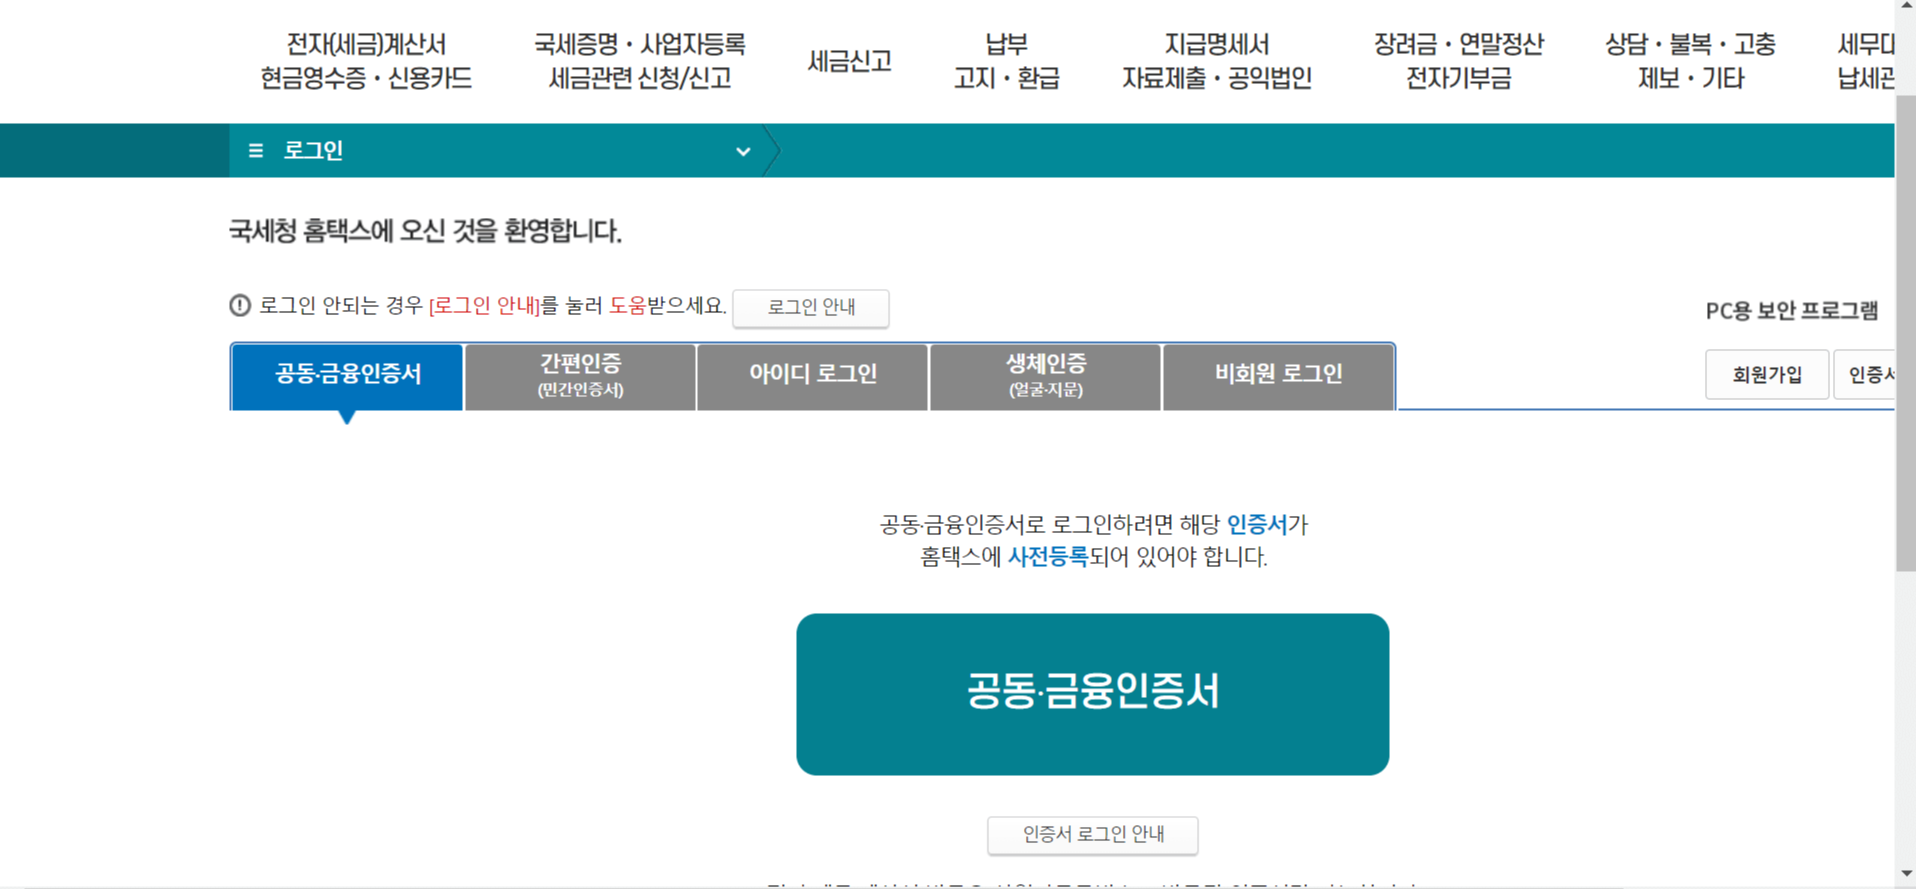The height and width of the screenshot is (889, 1916).
Task: Open 국세증명·사업자등록 세금관련 신청/신고 menu
Action: click(x=639, y=61)
